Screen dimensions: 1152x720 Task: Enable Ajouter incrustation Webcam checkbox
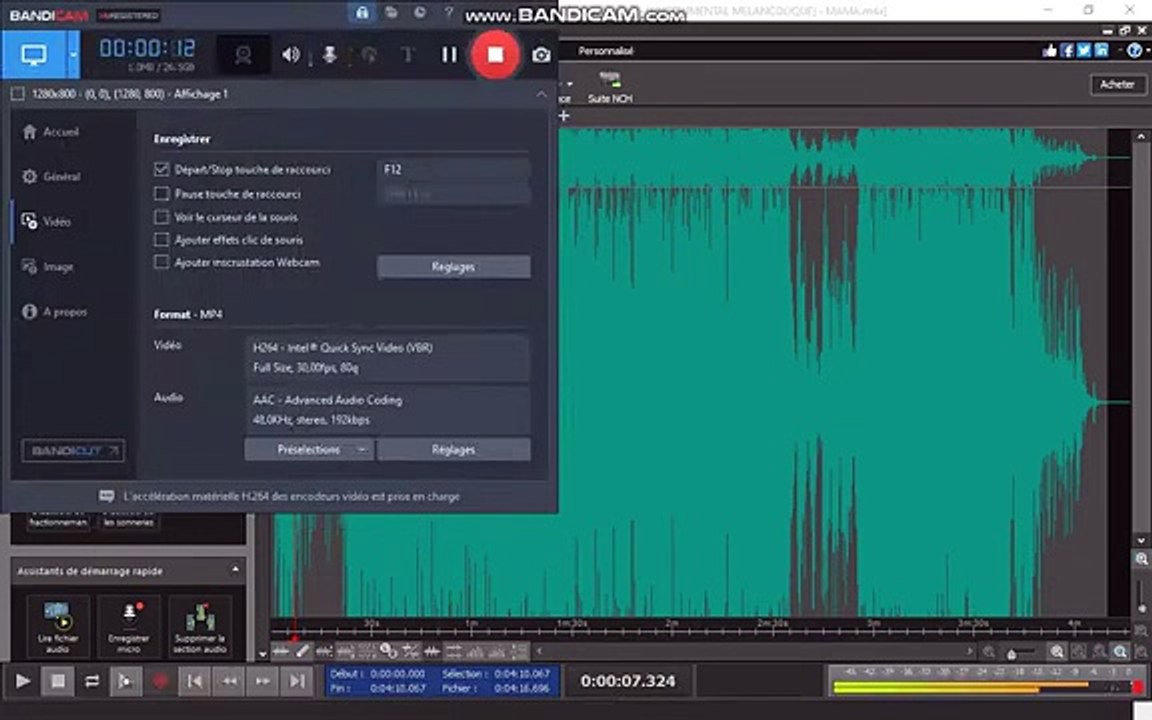coord(162,262)
